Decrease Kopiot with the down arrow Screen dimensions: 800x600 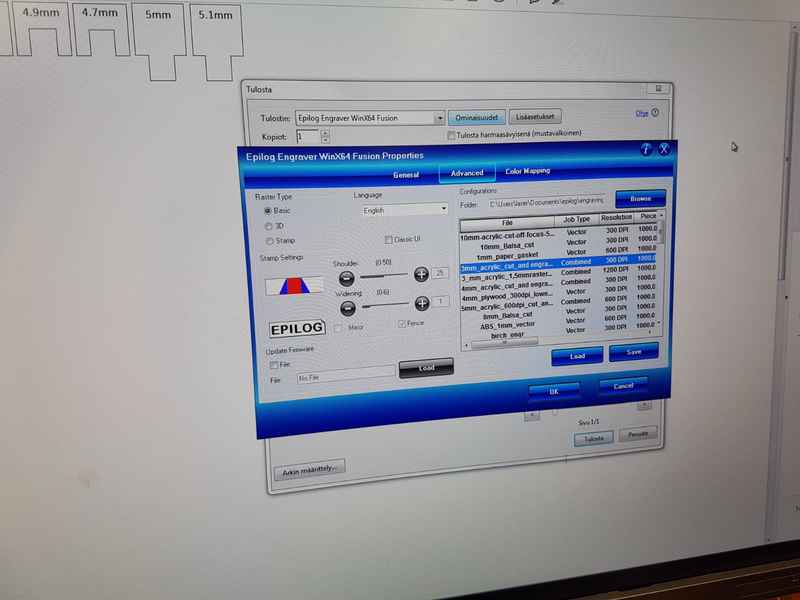point(325,140)
